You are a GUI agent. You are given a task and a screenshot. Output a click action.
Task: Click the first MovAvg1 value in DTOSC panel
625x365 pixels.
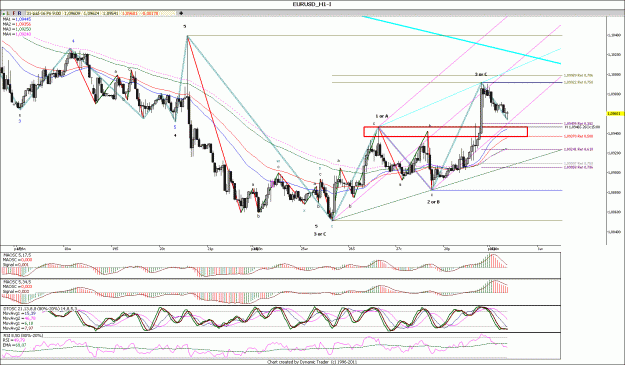(x=30, y=314)
